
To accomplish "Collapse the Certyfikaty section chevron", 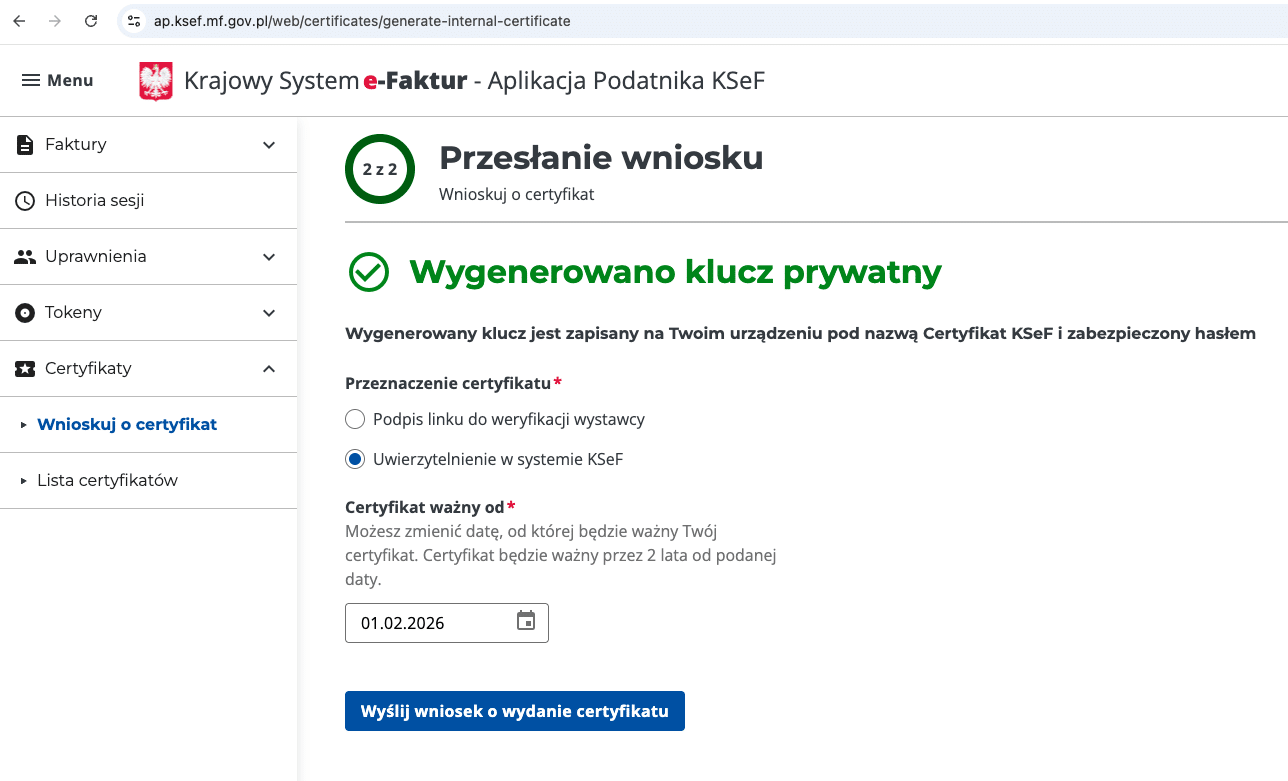I will [269, 369].
